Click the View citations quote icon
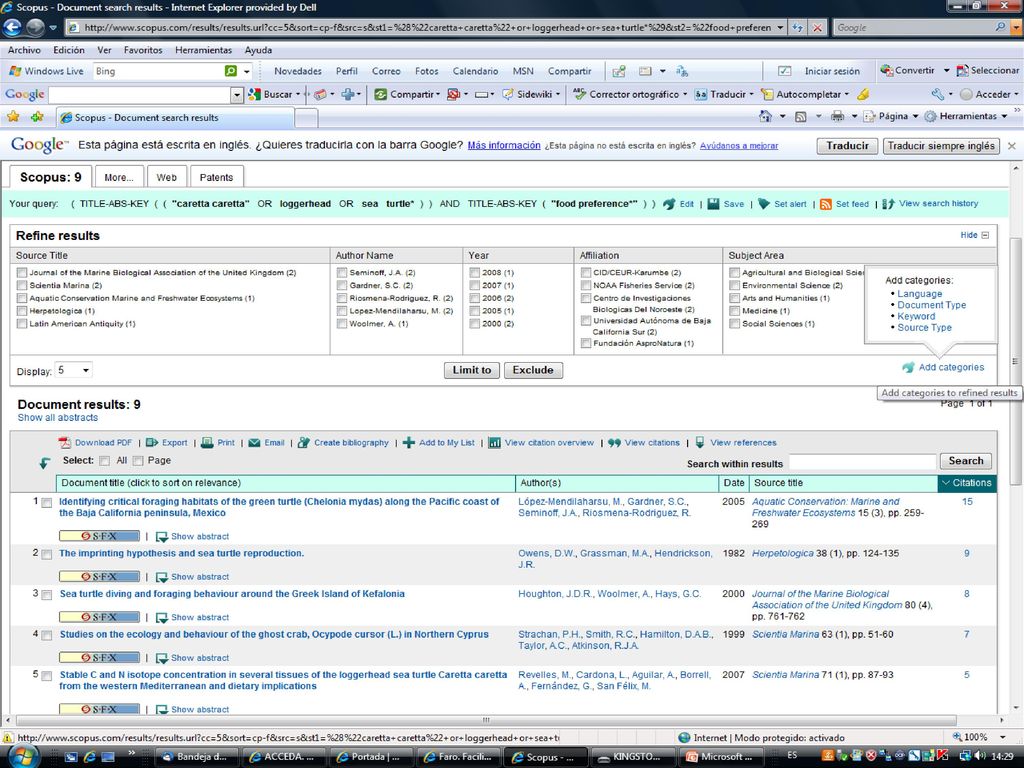This screenshot has width=1024, height=768. (x=614, y=443)
